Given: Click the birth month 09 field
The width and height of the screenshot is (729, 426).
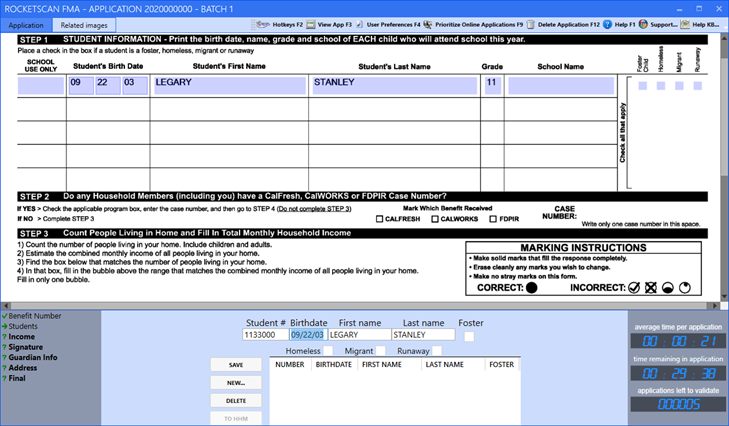Looking at the screenshot, I should coord(81,86).
